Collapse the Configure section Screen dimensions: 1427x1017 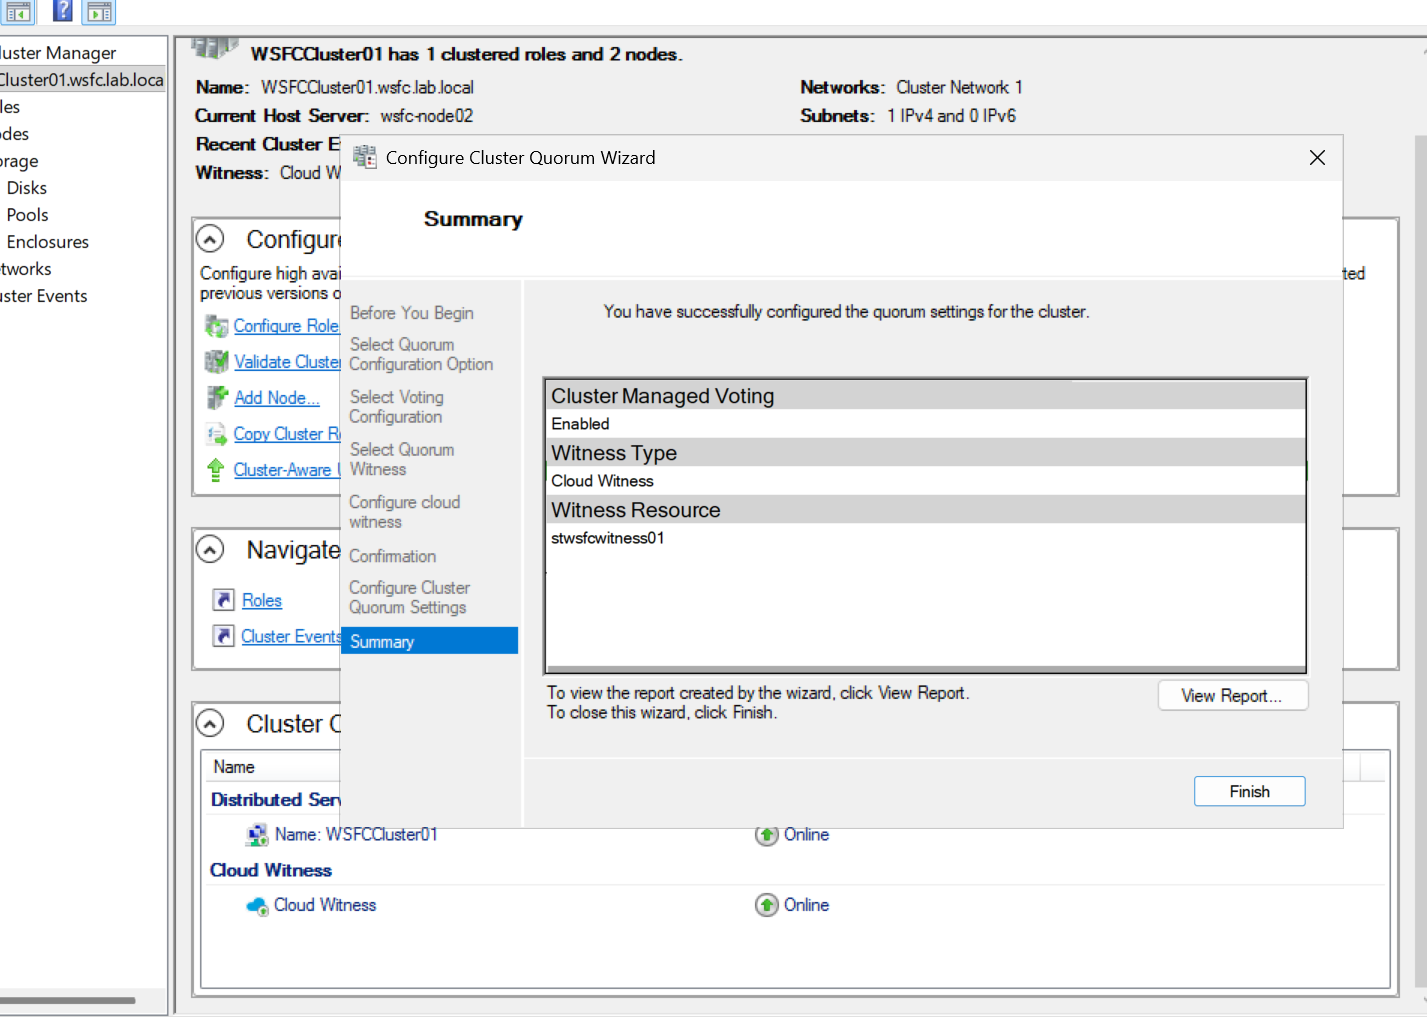tap(210, 239)
